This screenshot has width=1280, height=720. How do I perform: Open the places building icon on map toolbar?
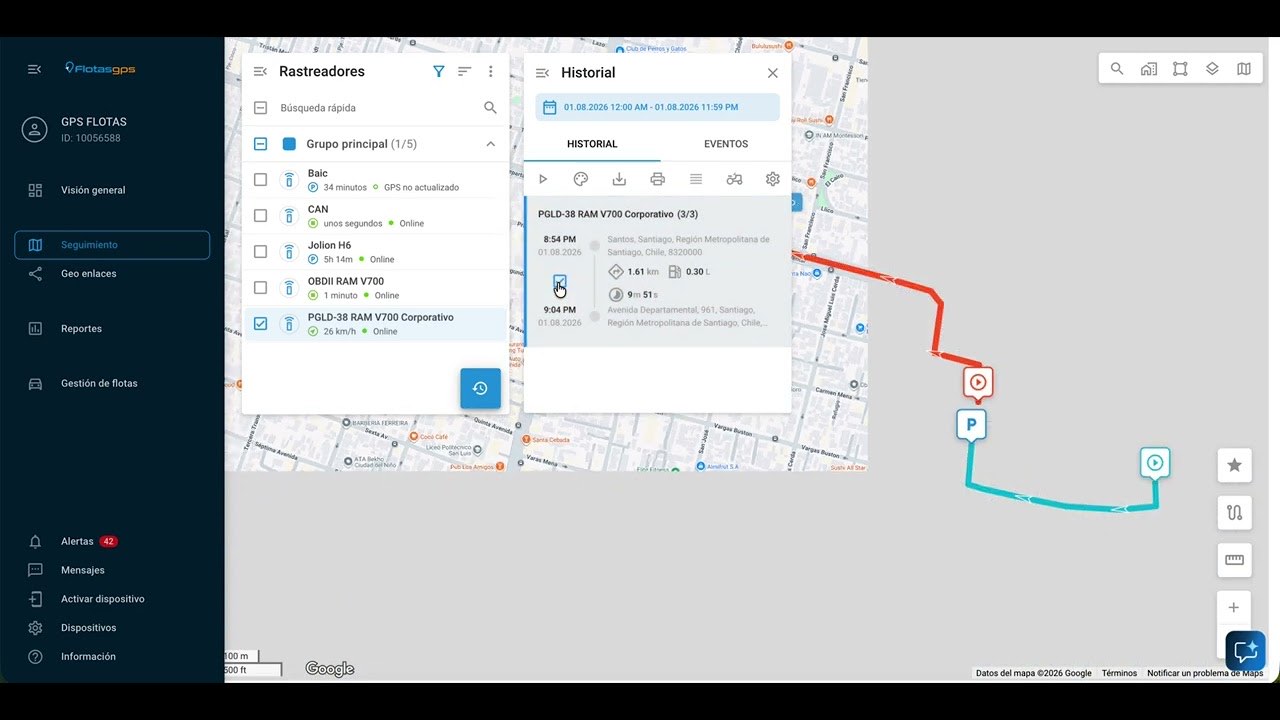click(x=1149, y=69)
